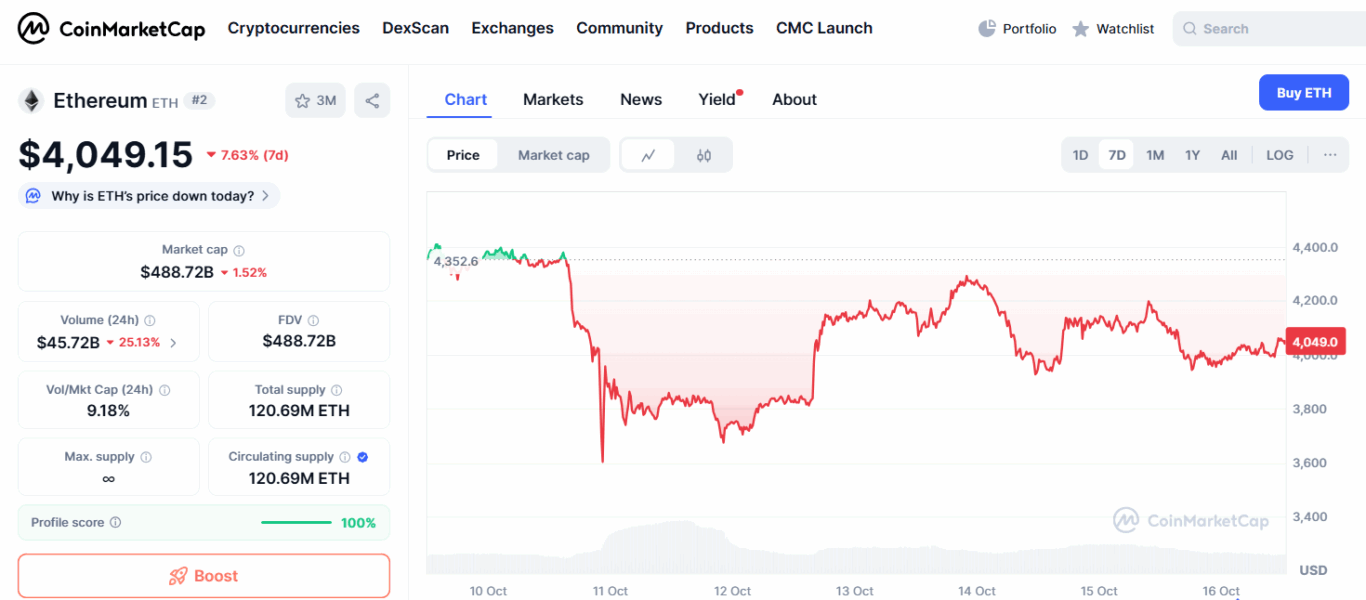Switch to line chart icon view
Image resolution: width=1366 pixels, height=600 pixels.
pos(648,155)
